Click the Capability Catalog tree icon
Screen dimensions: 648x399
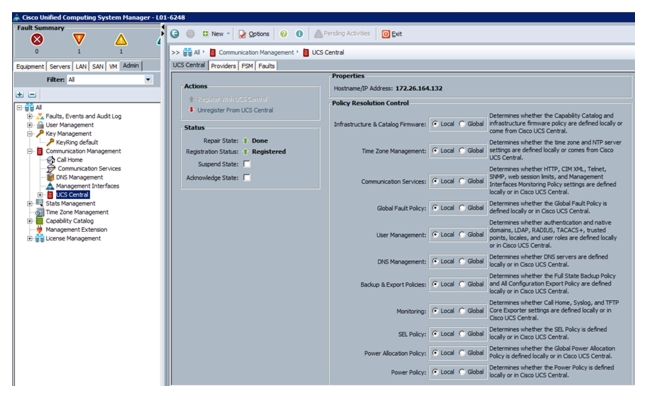click(x=40, y=221)
